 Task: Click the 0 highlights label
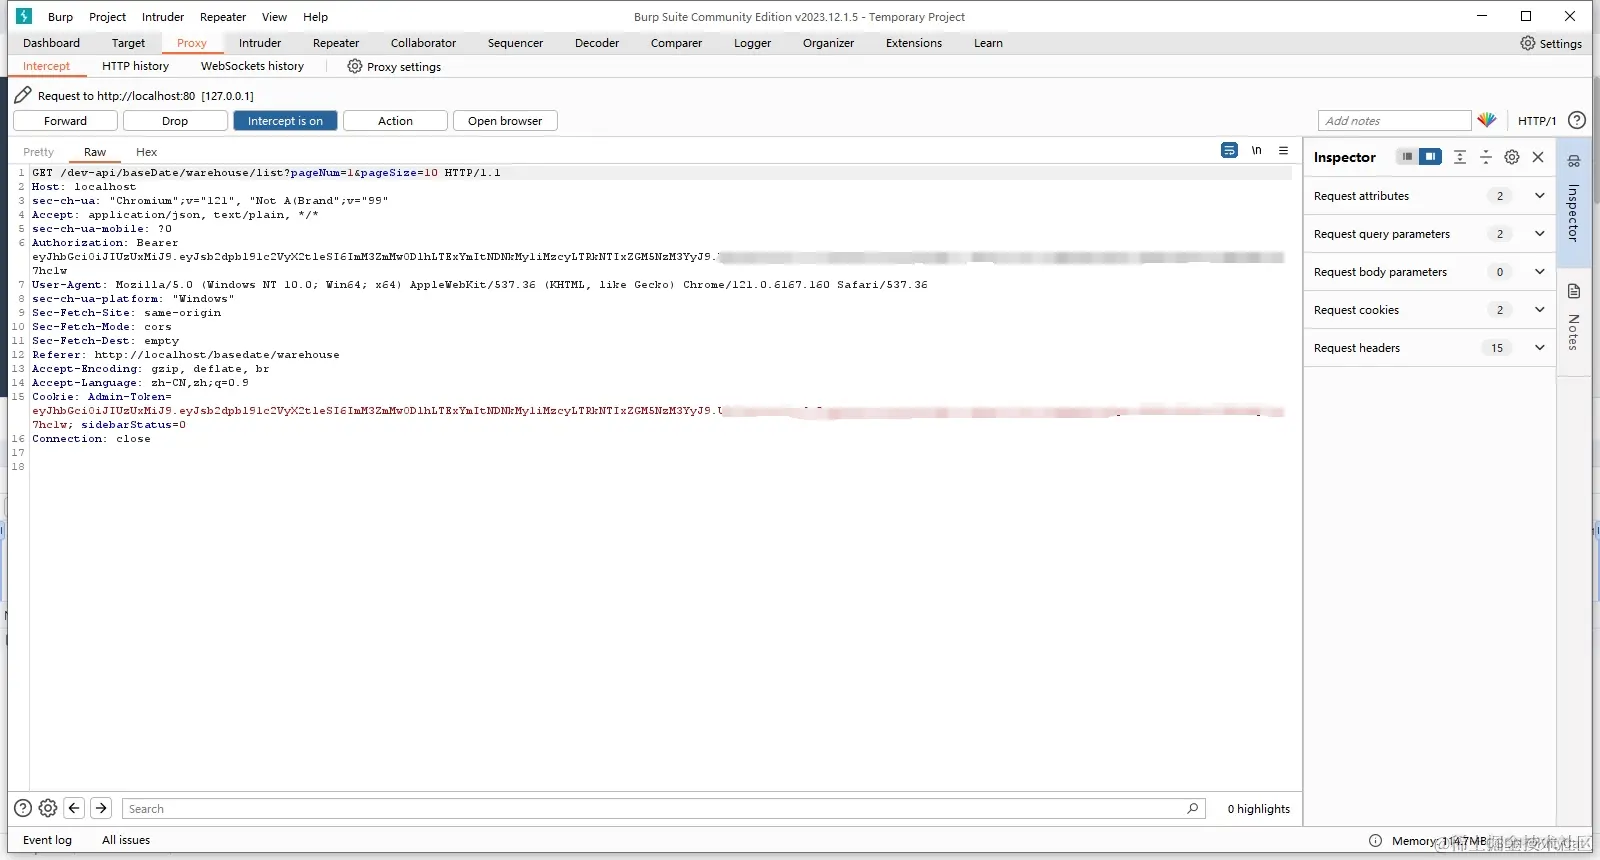click(x=1258, y=808)
